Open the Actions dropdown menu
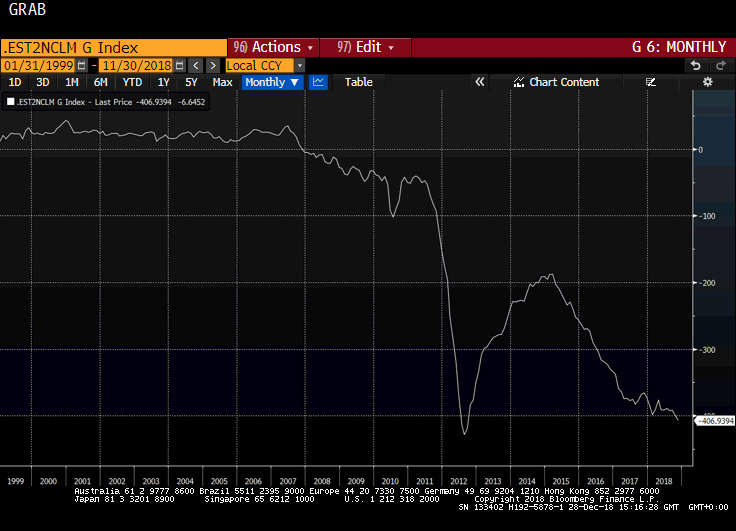 coord(273,47)
